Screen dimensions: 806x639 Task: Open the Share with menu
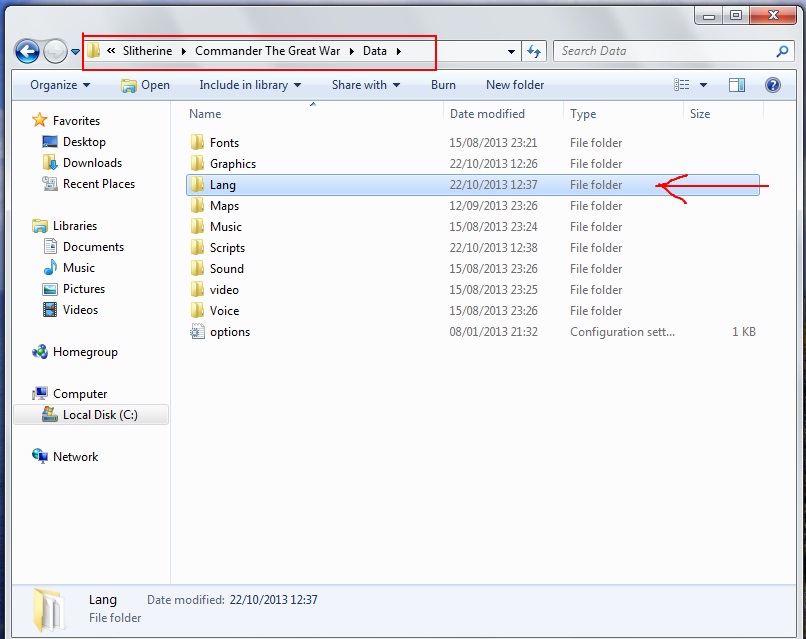(365, 85)
